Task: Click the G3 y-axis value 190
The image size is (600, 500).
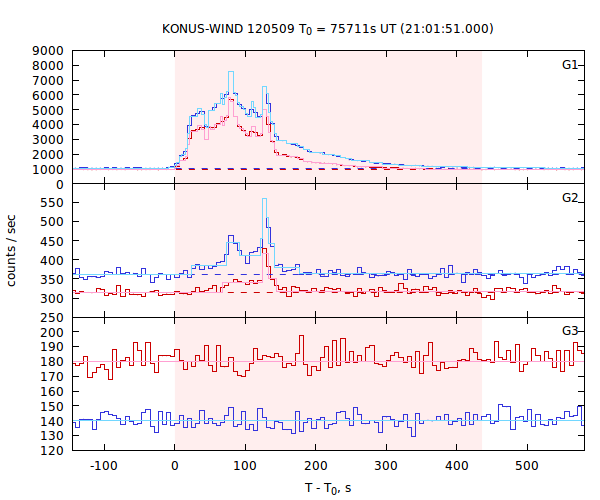Action: click(52, 347)
